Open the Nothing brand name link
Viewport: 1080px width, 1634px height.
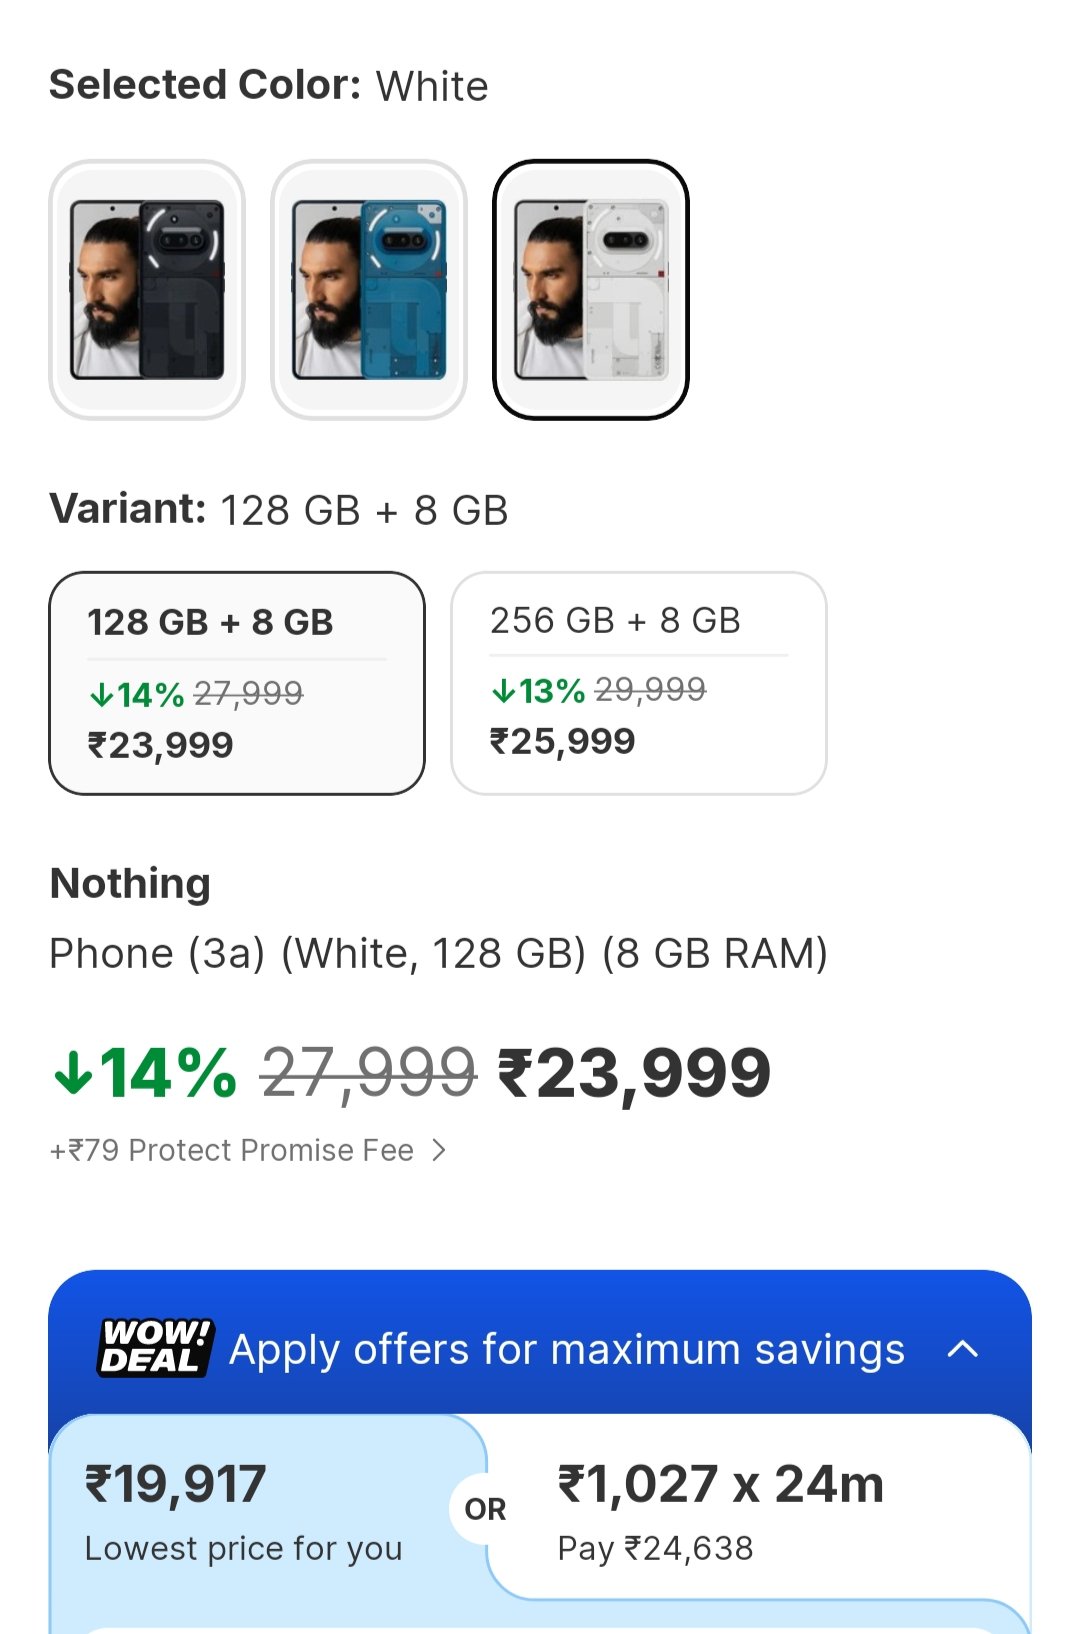point(131,884)
